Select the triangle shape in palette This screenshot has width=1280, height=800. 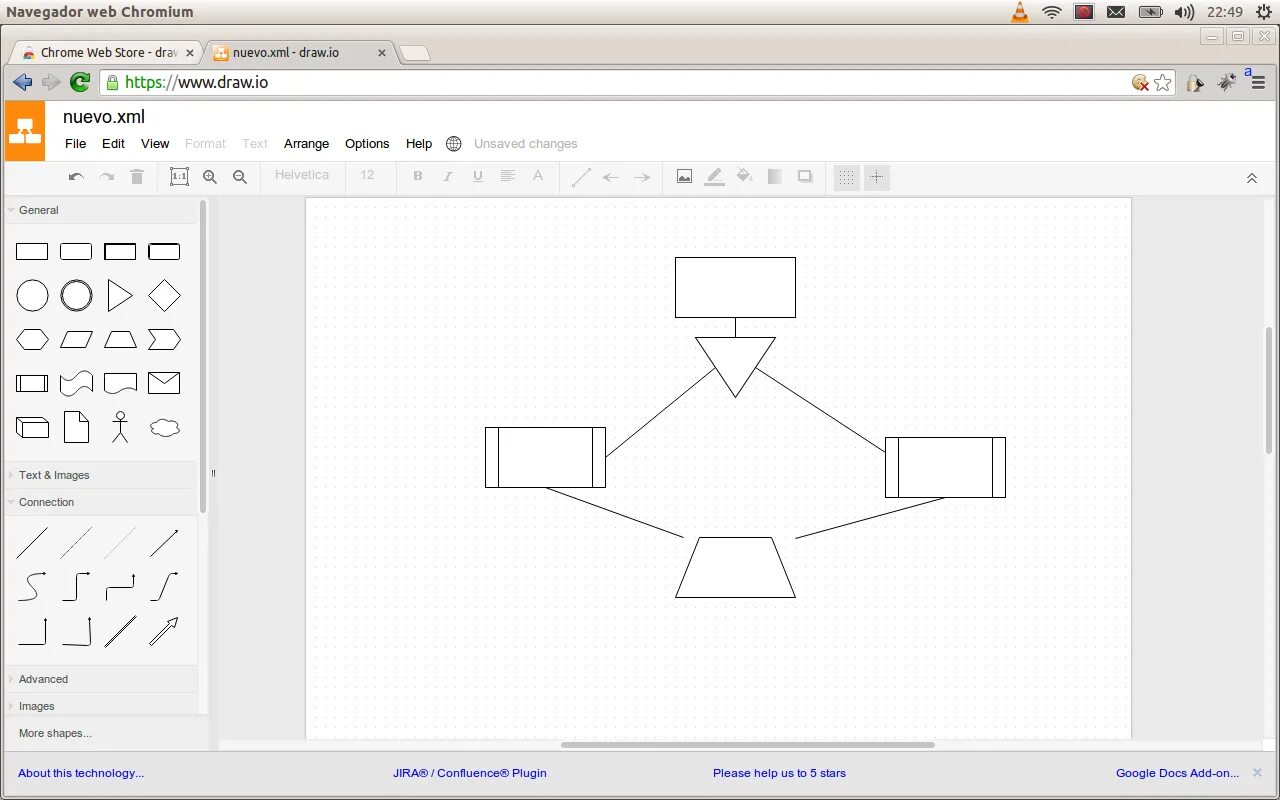120,296
